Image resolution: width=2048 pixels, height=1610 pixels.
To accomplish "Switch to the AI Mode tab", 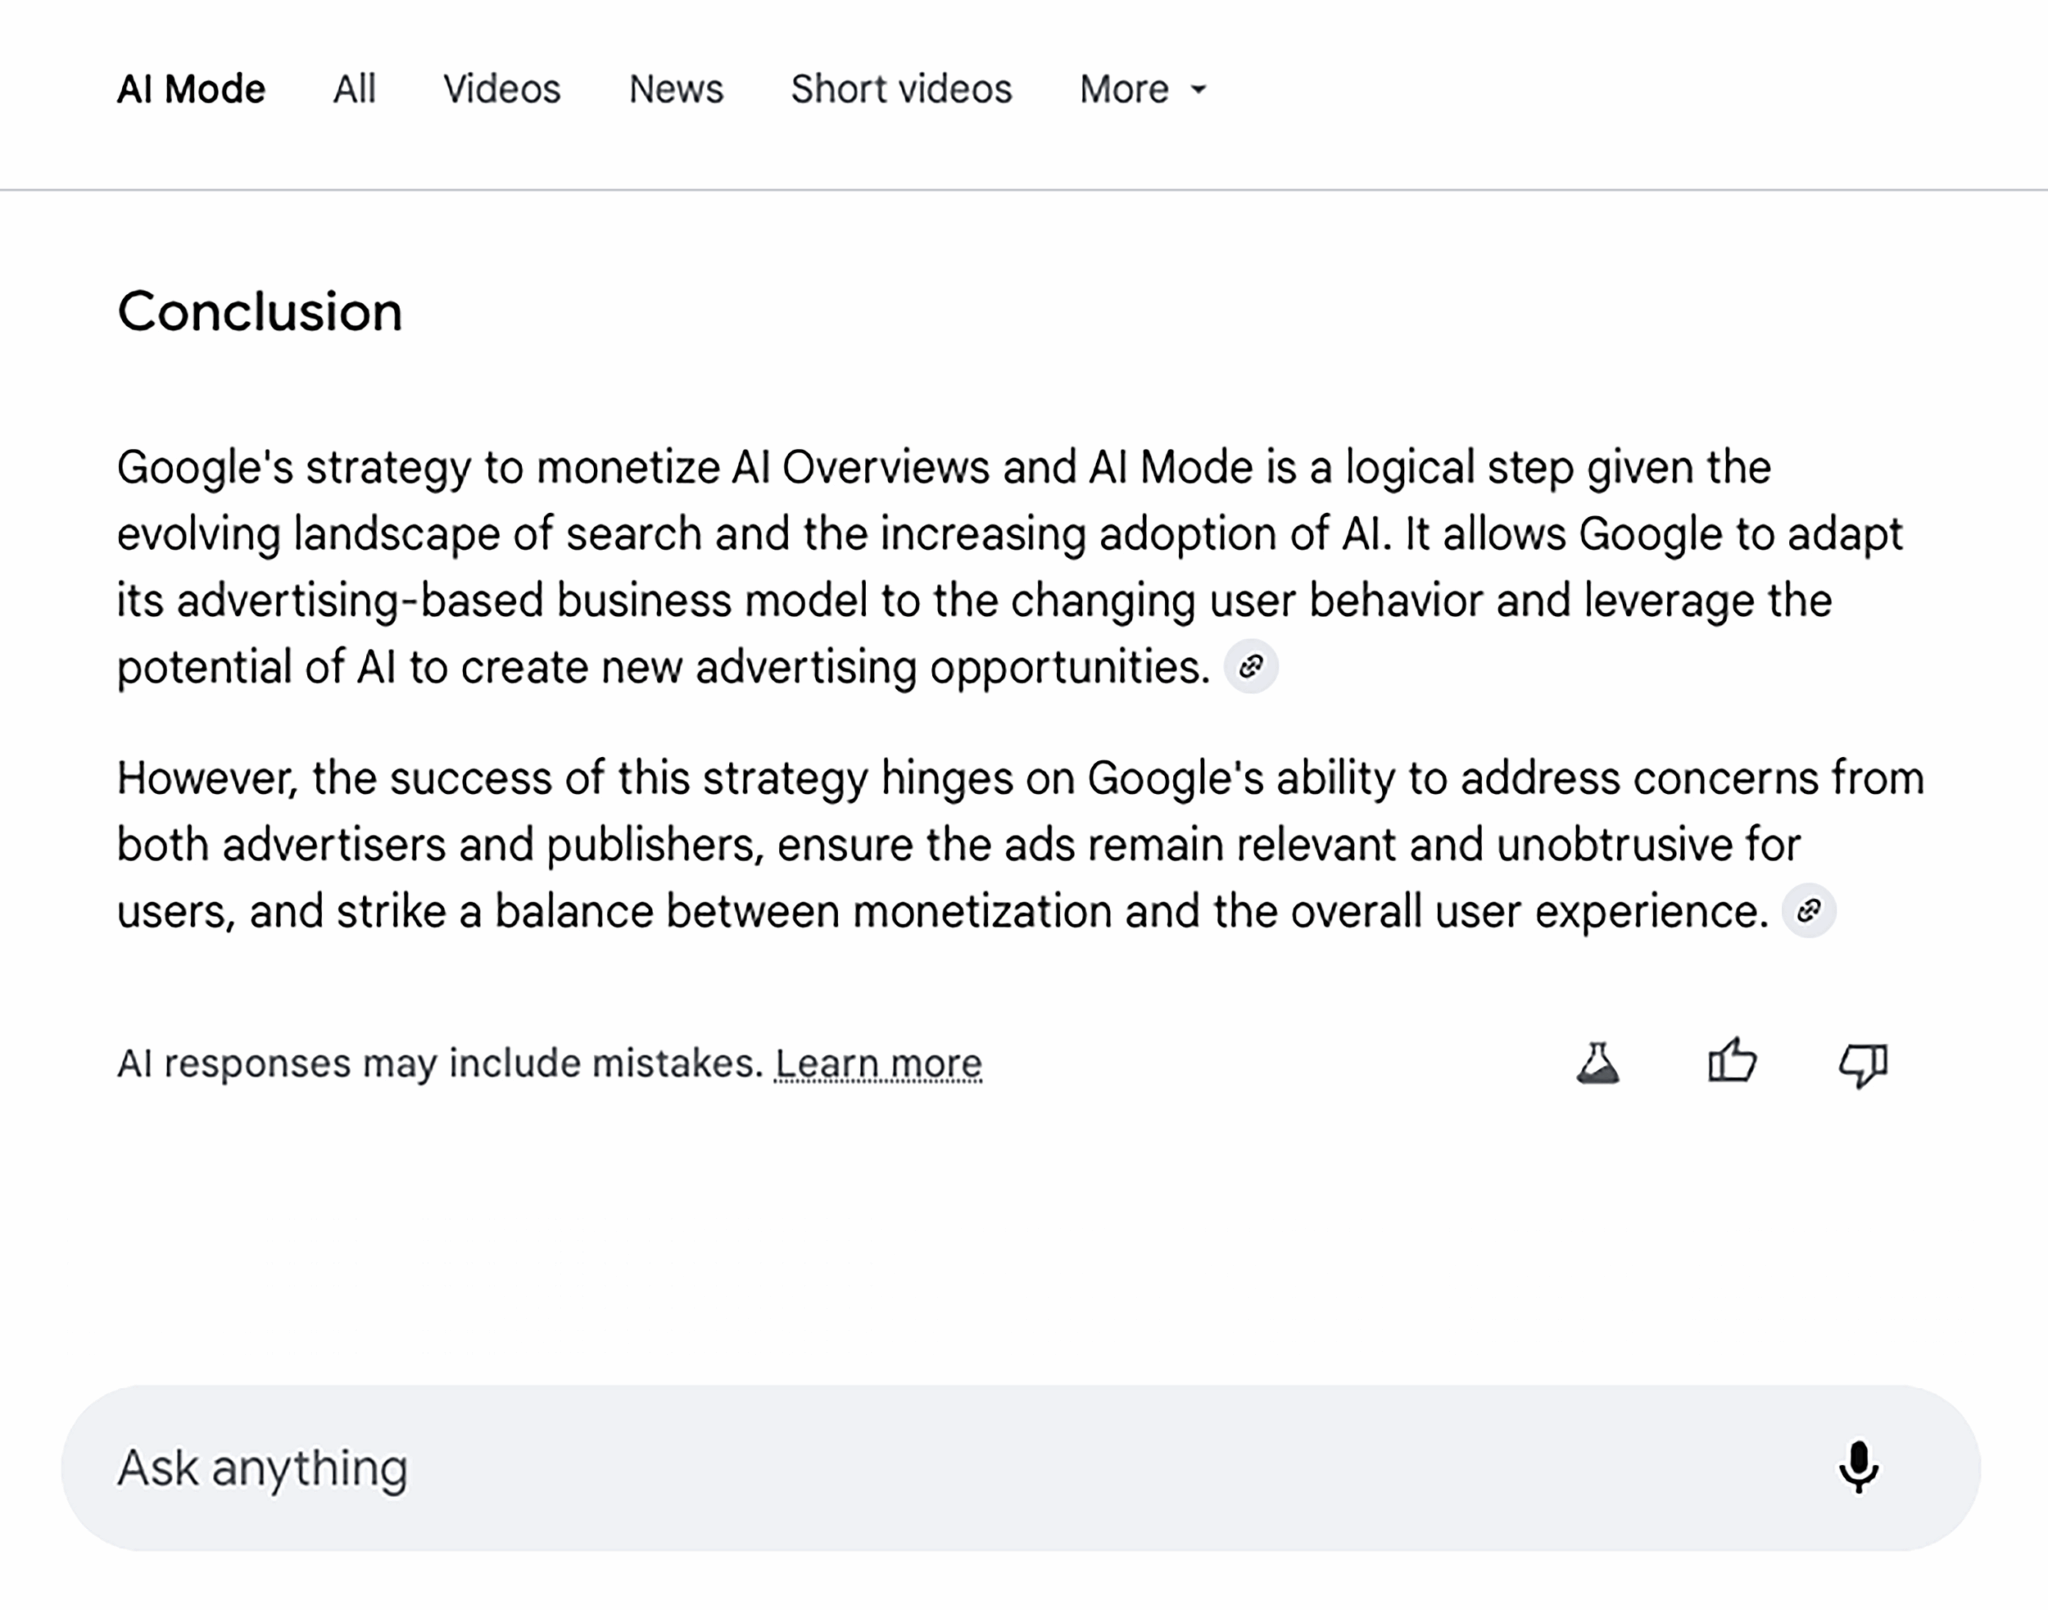I will 191,90.
